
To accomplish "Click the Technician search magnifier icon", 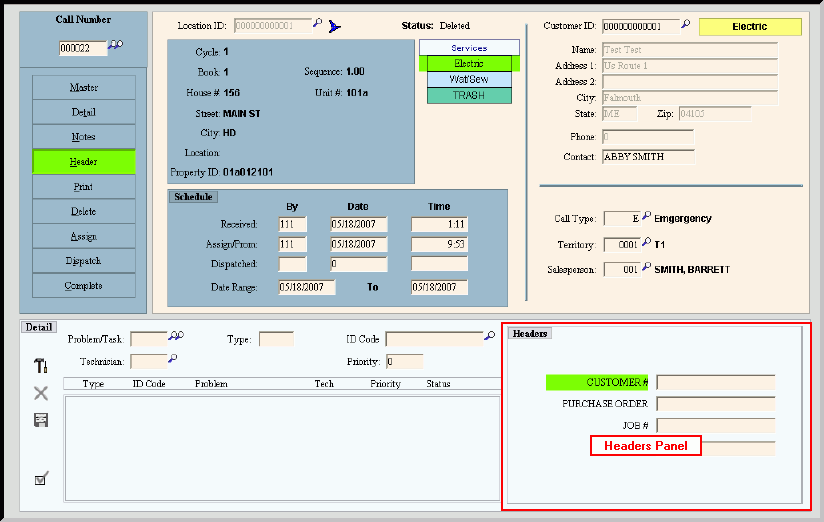I will tap(173, 360).
